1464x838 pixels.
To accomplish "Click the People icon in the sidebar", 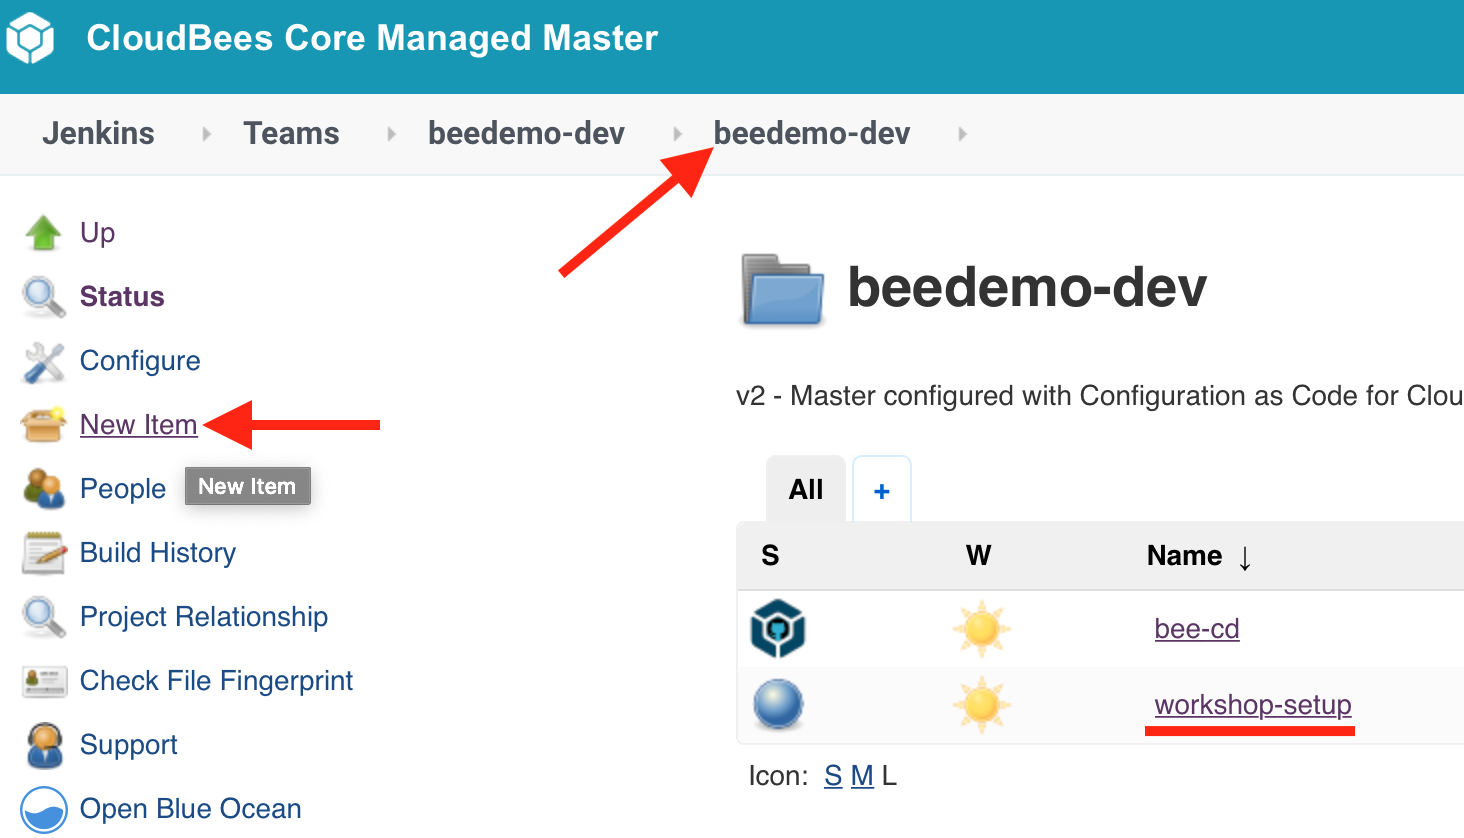I will pos(44,489).
